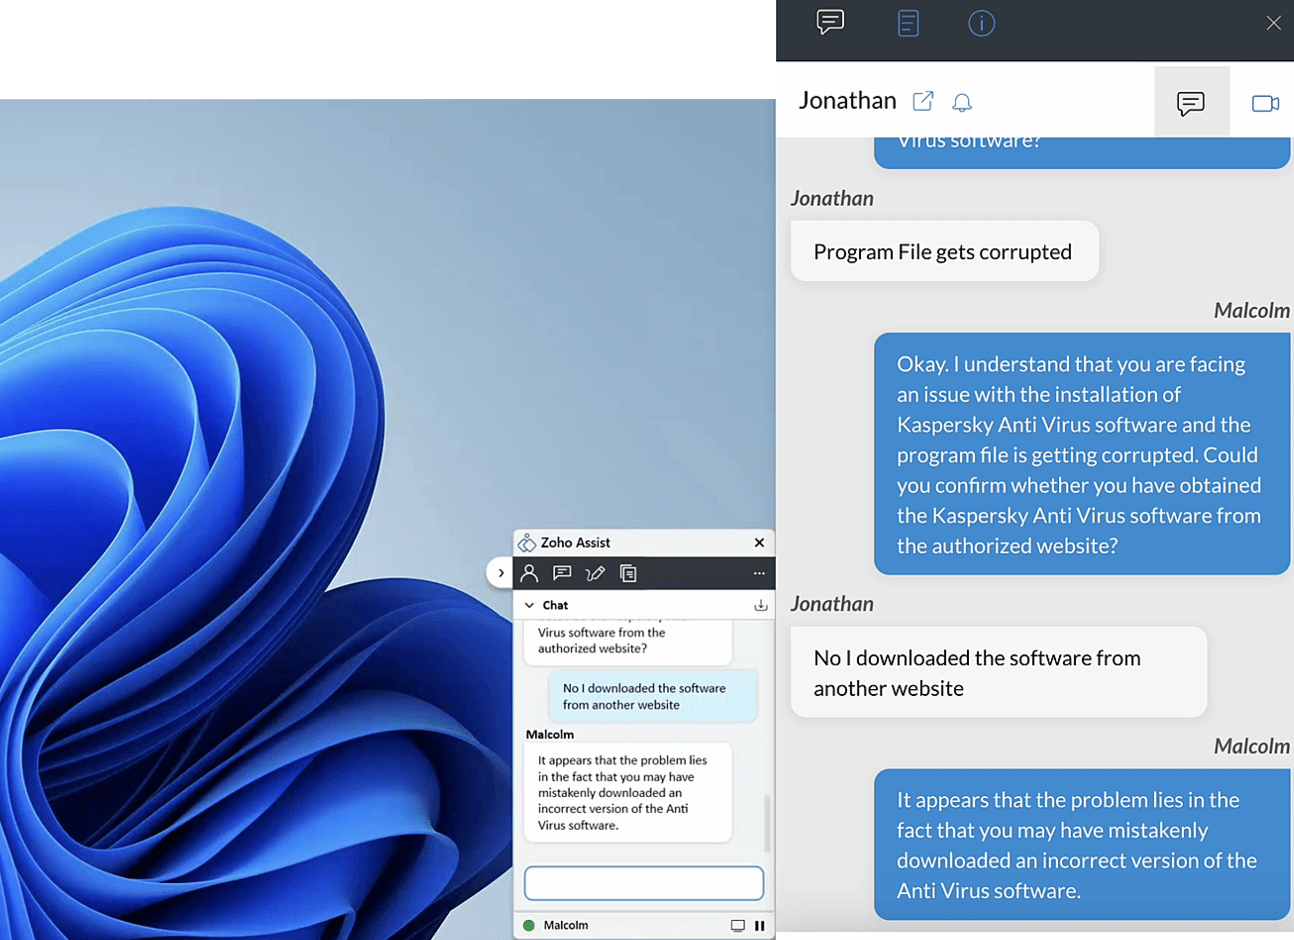Image resolution: width=1294 pixels, height=940 pixels.
Task: Click the person icon in the Zoho Assist widget
Action: click(x=529, y=573)
